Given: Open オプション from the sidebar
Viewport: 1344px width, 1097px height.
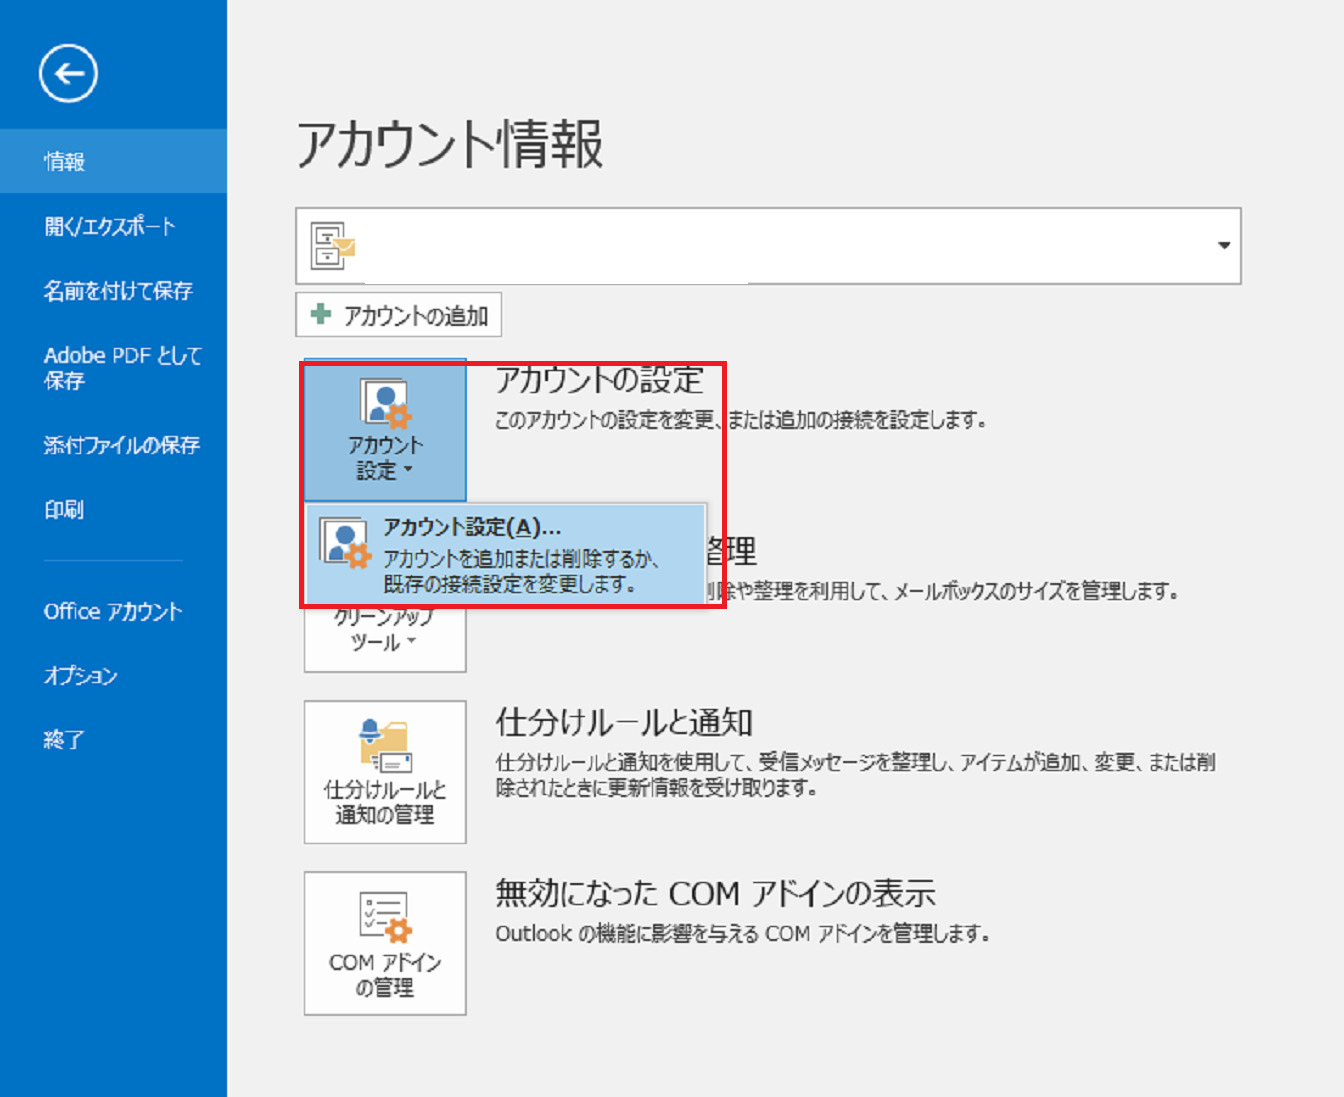Looking at the screenshot, I should pyautogui.click(x=80, y=676).
